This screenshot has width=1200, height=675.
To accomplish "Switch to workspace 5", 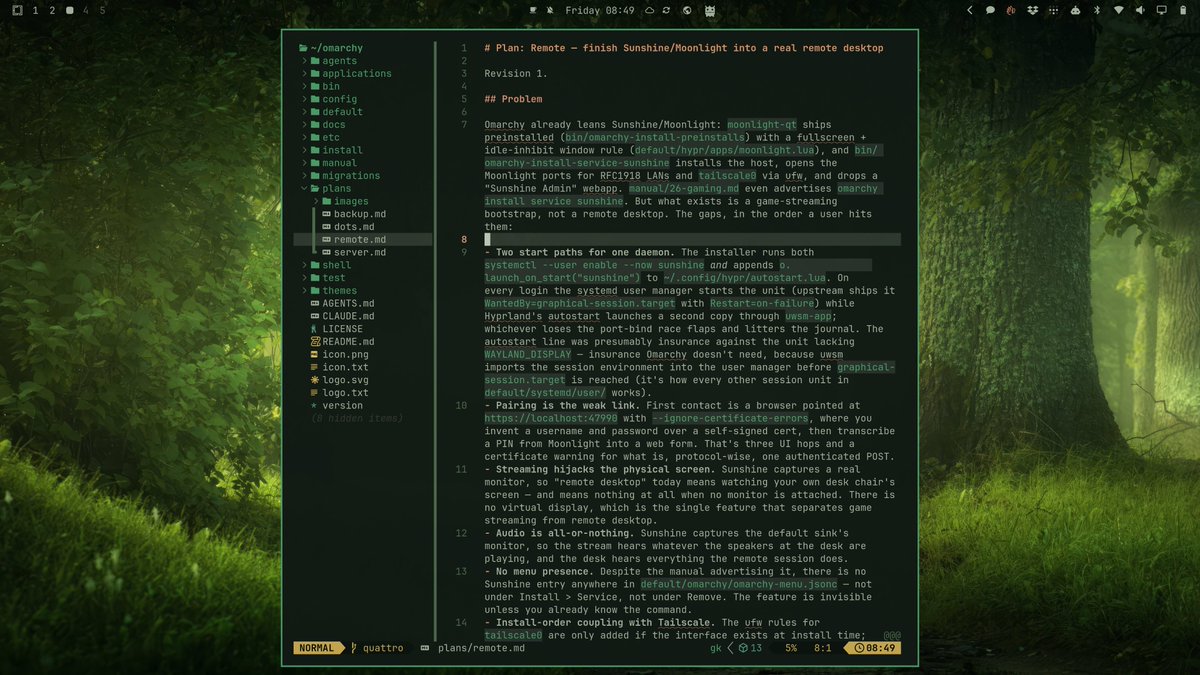I will click(101, 10).
